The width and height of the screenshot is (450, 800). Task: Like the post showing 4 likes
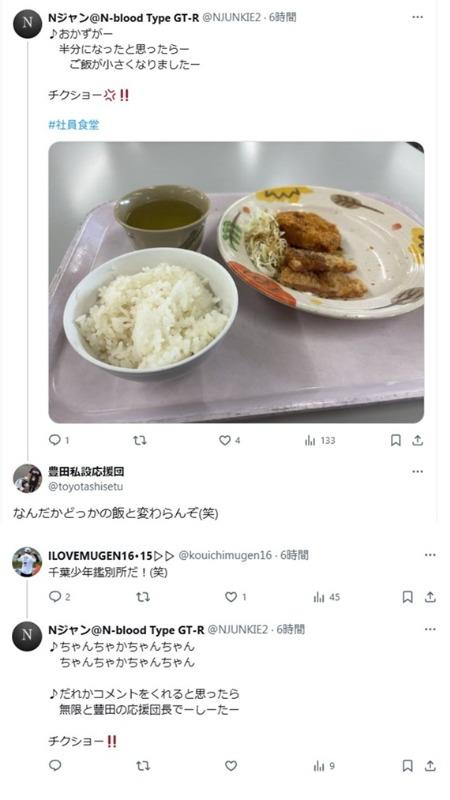click(224, 440)
